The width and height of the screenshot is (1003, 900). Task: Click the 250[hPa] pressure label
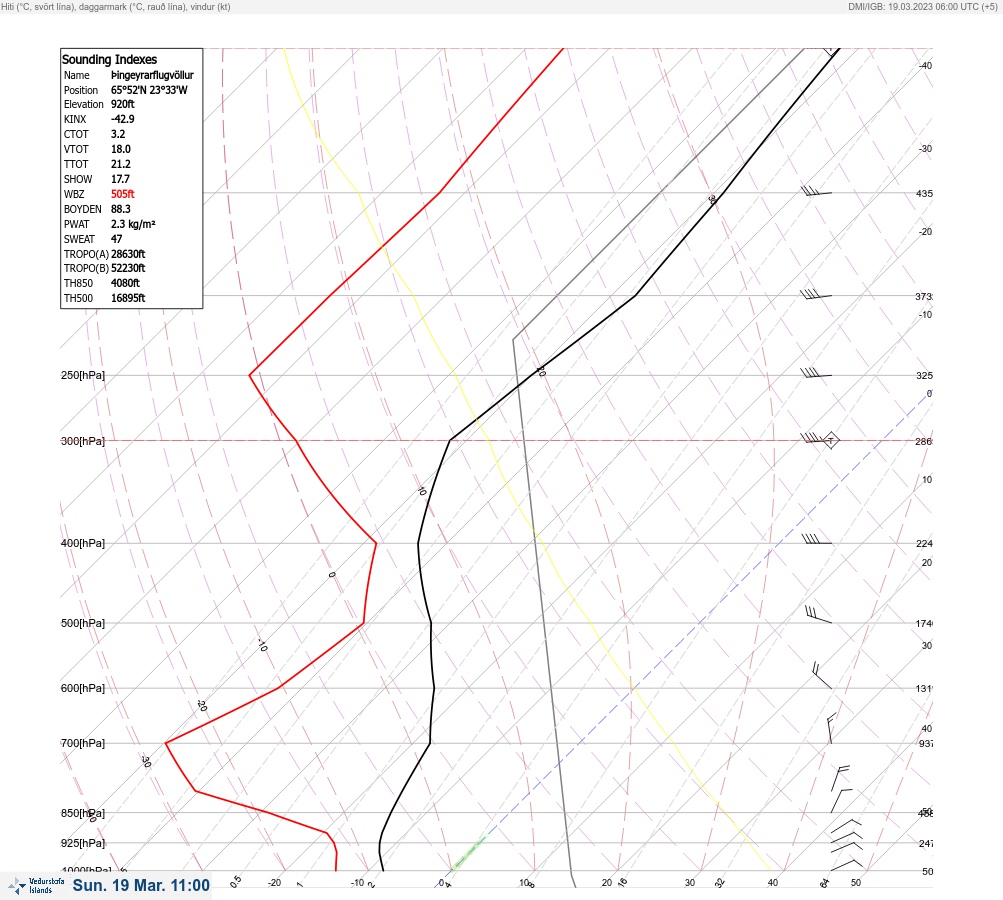pos(83,375)
